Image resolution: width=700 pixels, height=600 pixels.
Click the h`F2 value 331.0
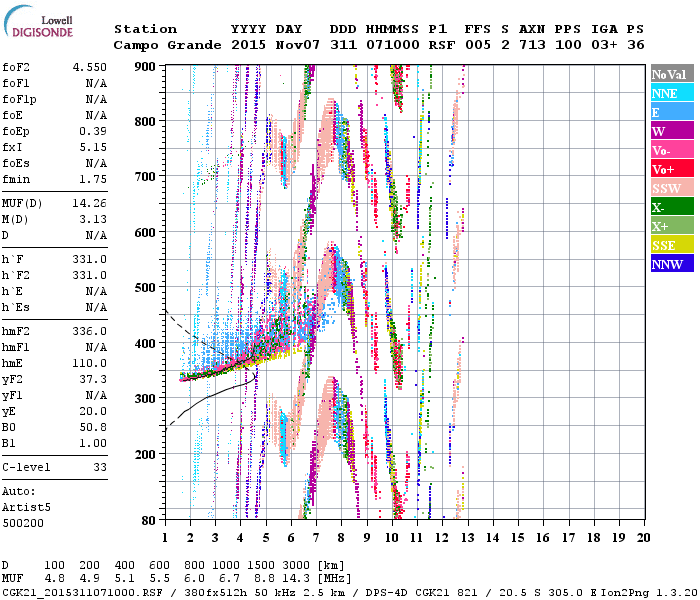[90, 275]
